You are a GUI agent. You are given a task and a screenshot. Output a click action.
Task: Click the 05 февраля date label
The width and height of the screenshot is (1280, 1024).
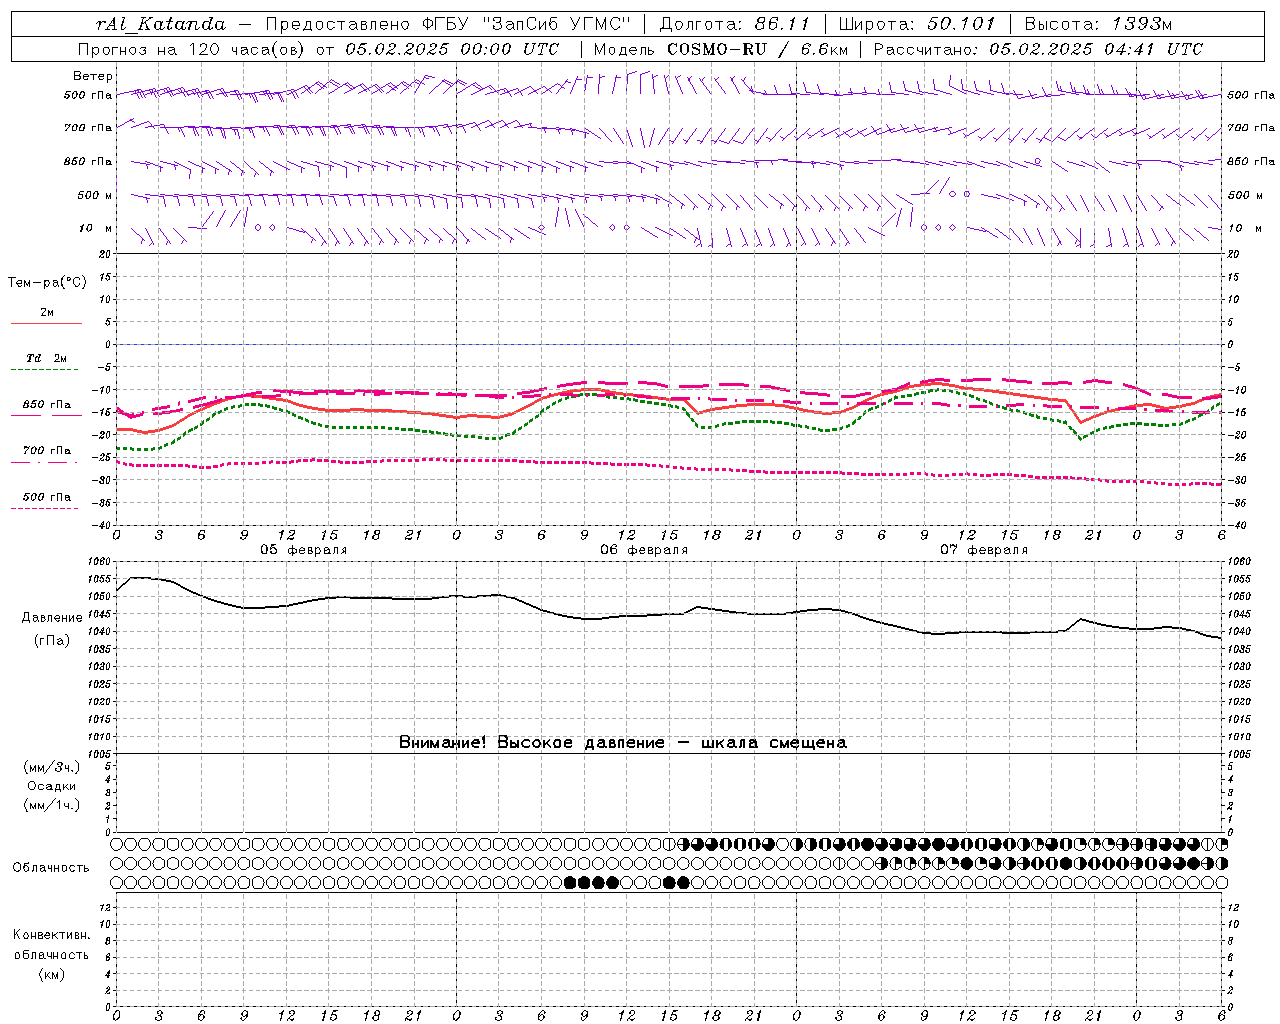tap(304, 550)
